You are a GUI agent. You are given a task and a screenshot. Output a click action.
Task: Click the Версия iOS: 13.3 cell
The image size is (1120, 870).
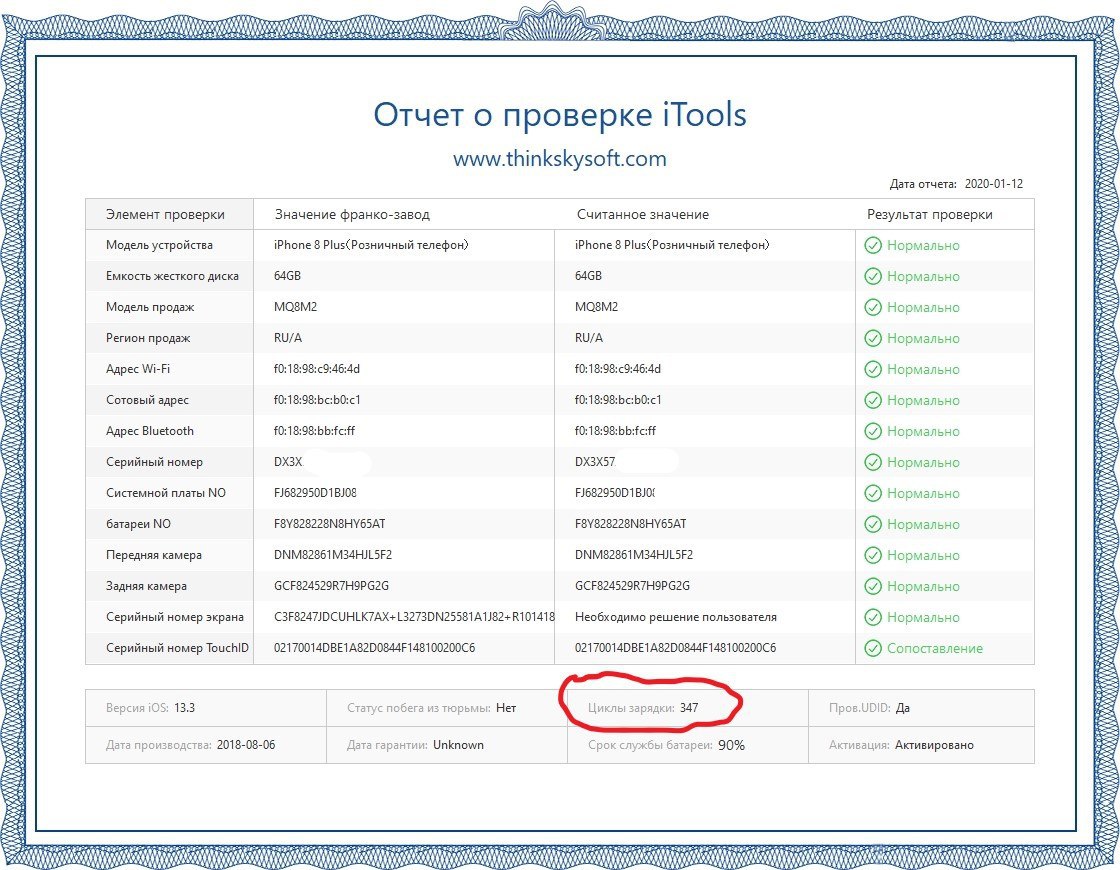206,708
